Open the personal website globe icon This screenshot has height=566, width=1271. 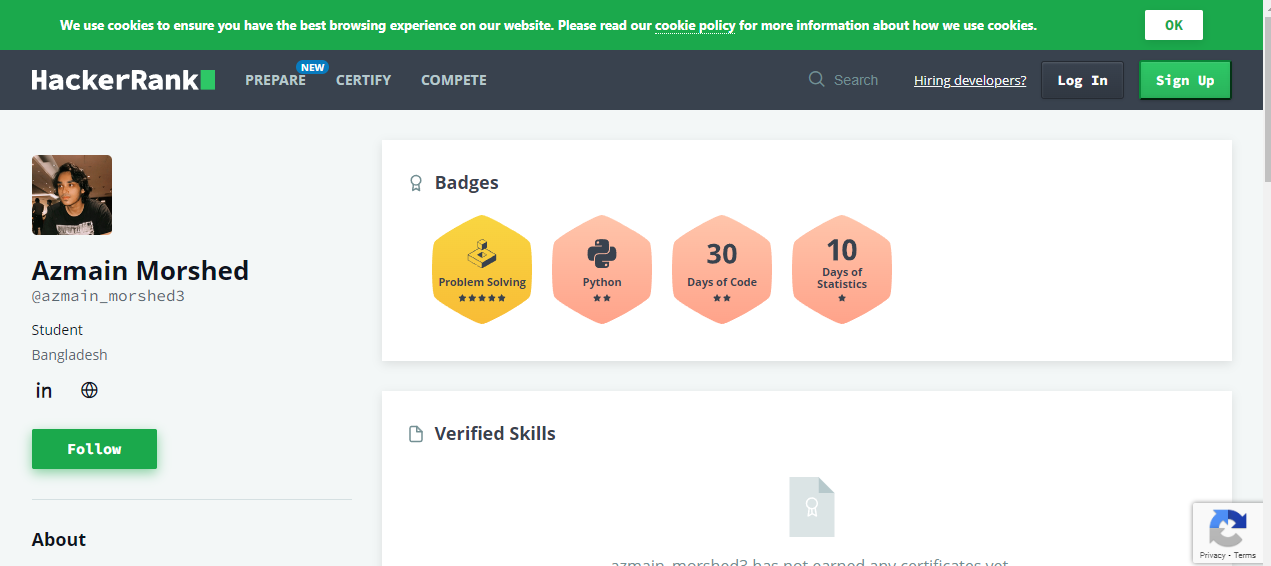point(89,390)
